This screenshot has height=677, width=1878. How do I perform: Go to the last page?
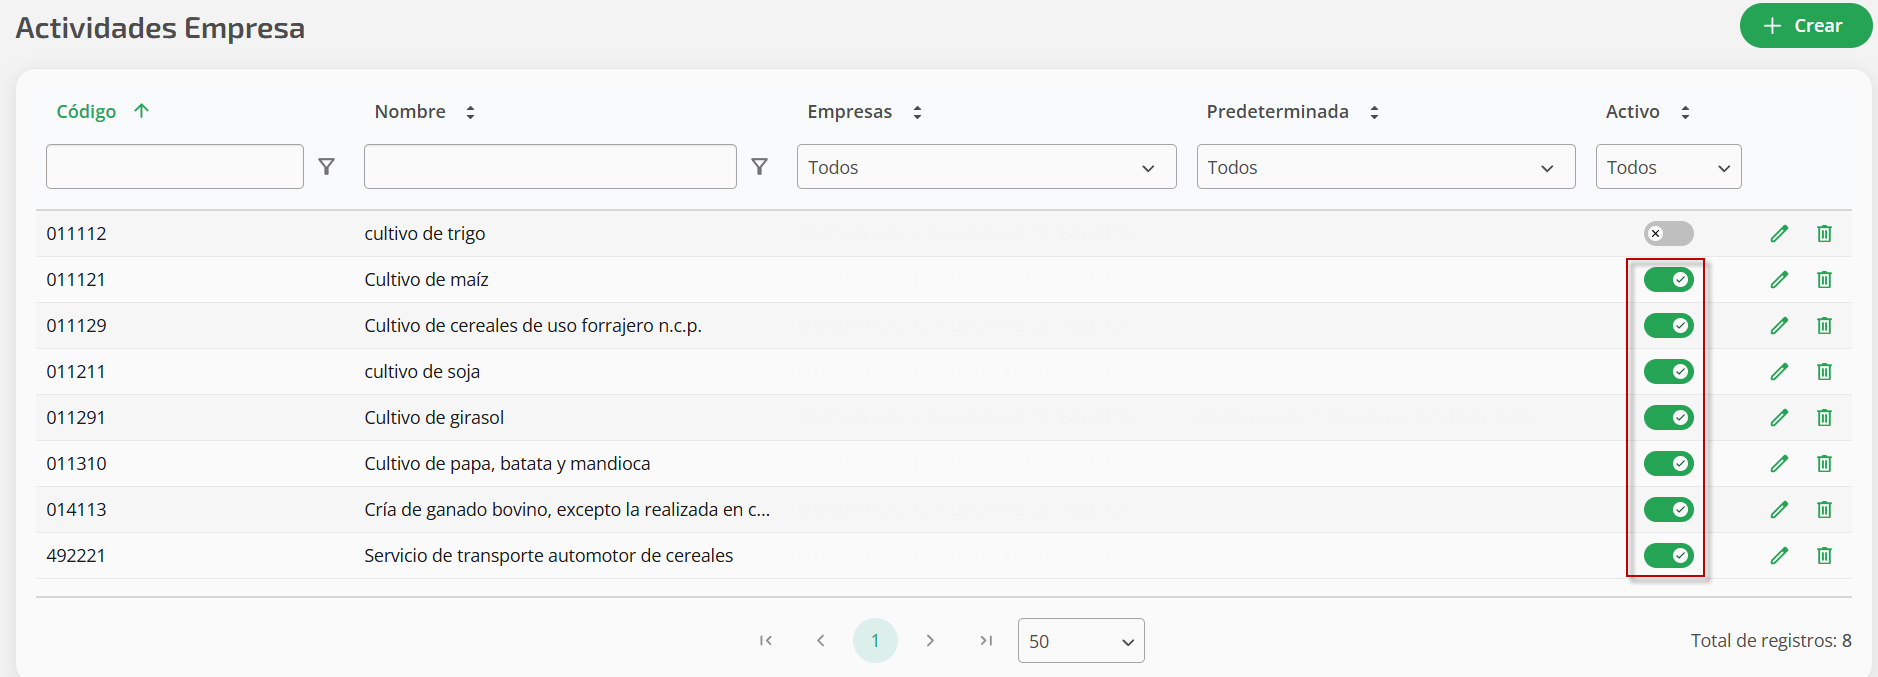coord(986,641)
